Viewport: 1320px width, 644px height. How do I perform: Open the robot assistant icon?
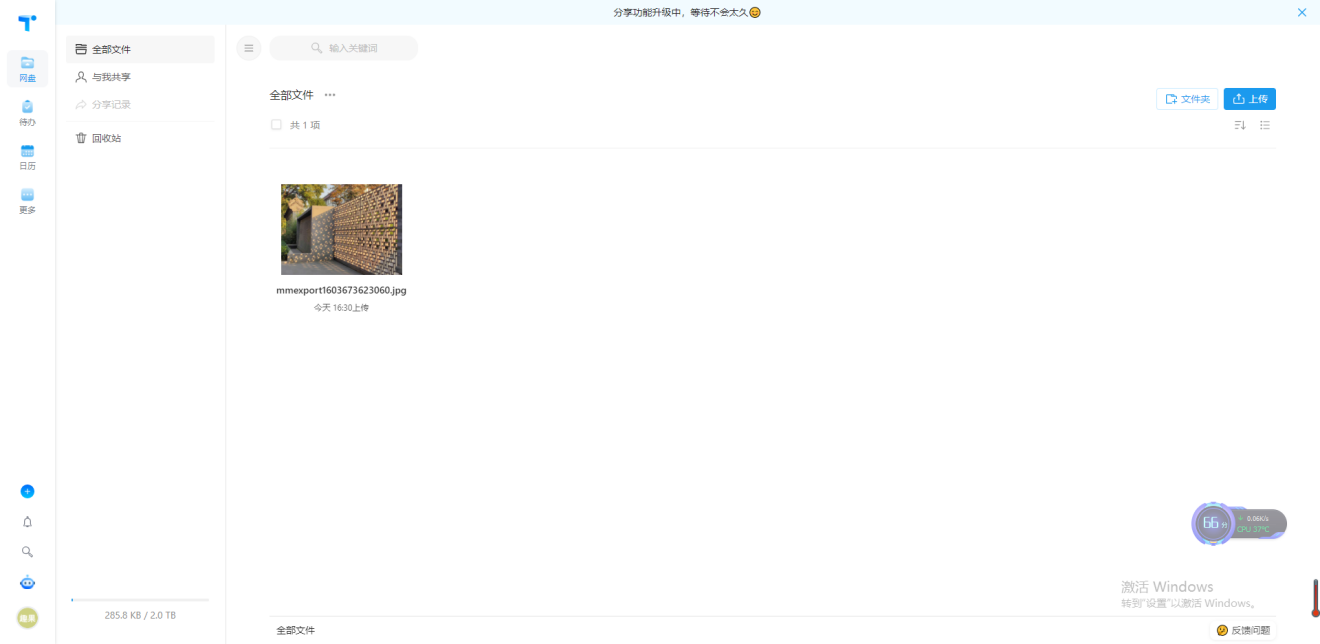(x=27, y=583)
